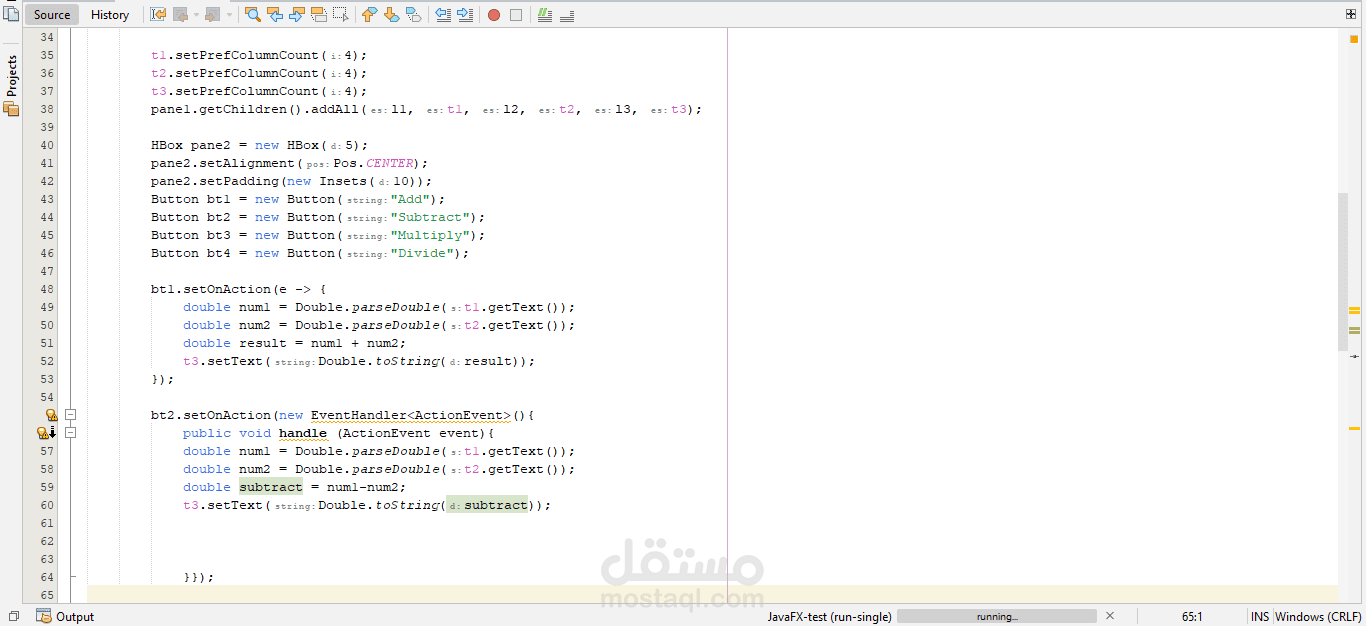
Task: Click the Shift Line Right icon
Action: point(466,14)
